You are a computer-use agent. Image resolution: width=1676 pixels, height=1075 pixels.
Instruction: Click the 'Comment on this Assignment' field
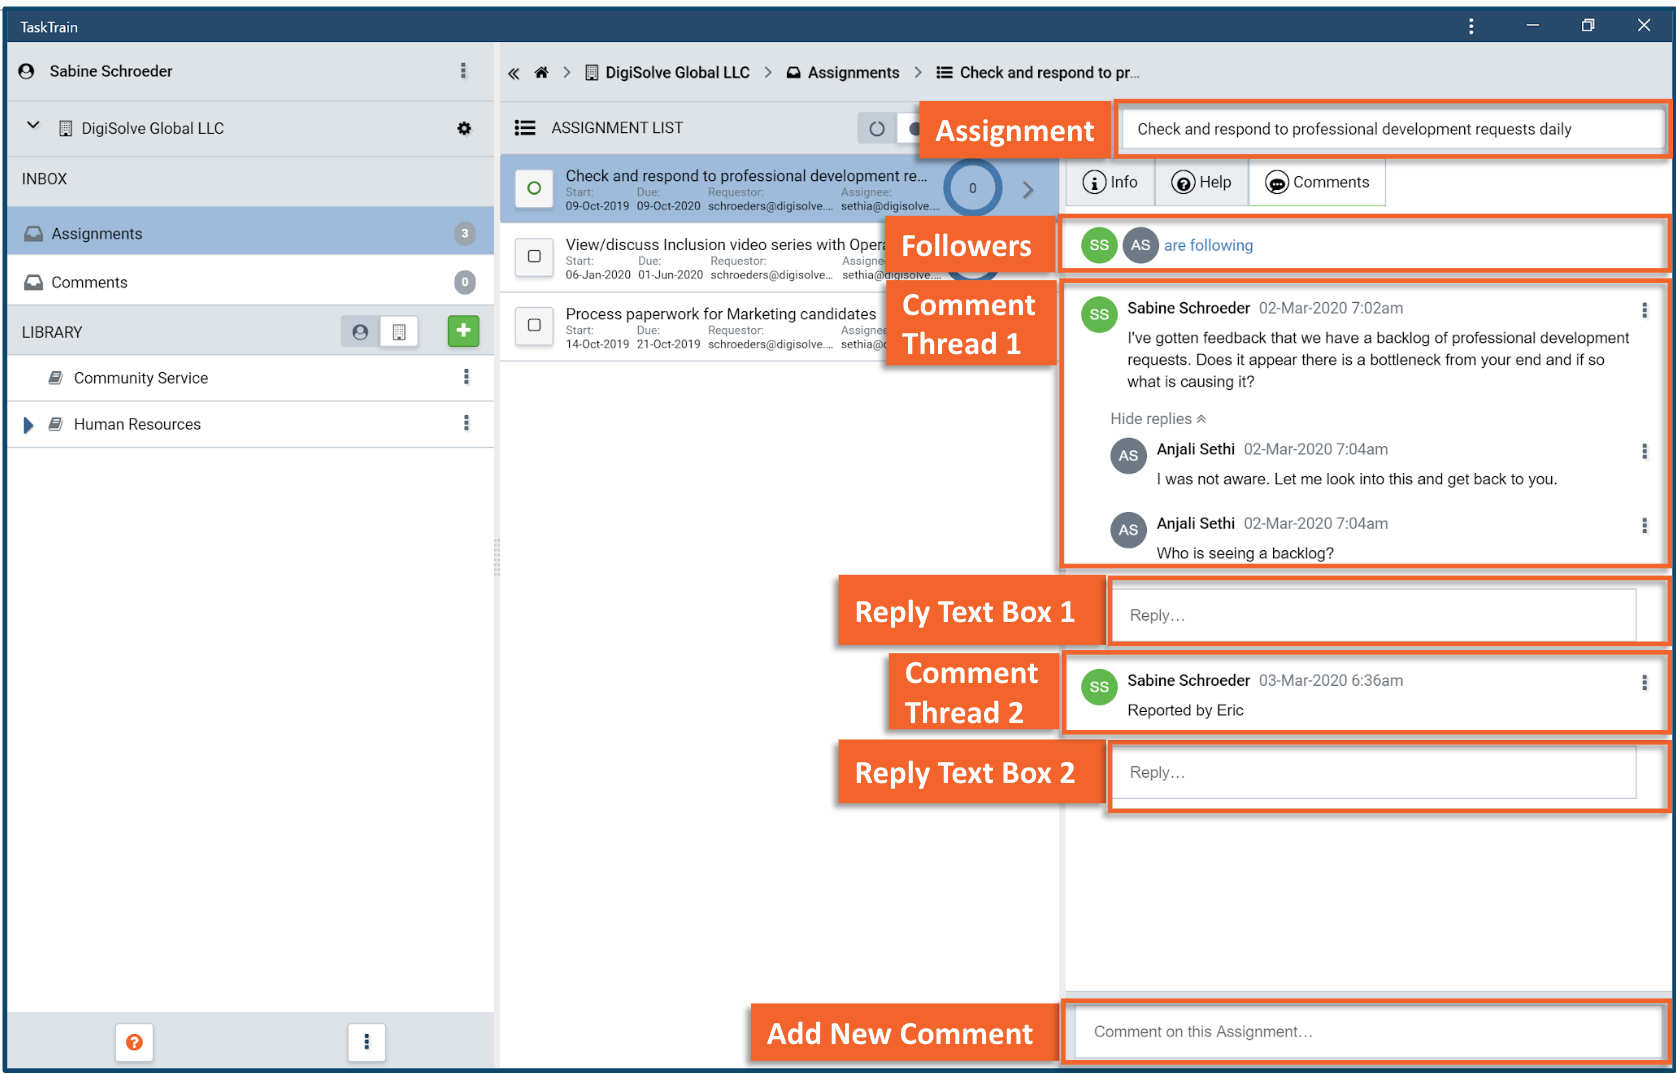tap(1366, 1032)
